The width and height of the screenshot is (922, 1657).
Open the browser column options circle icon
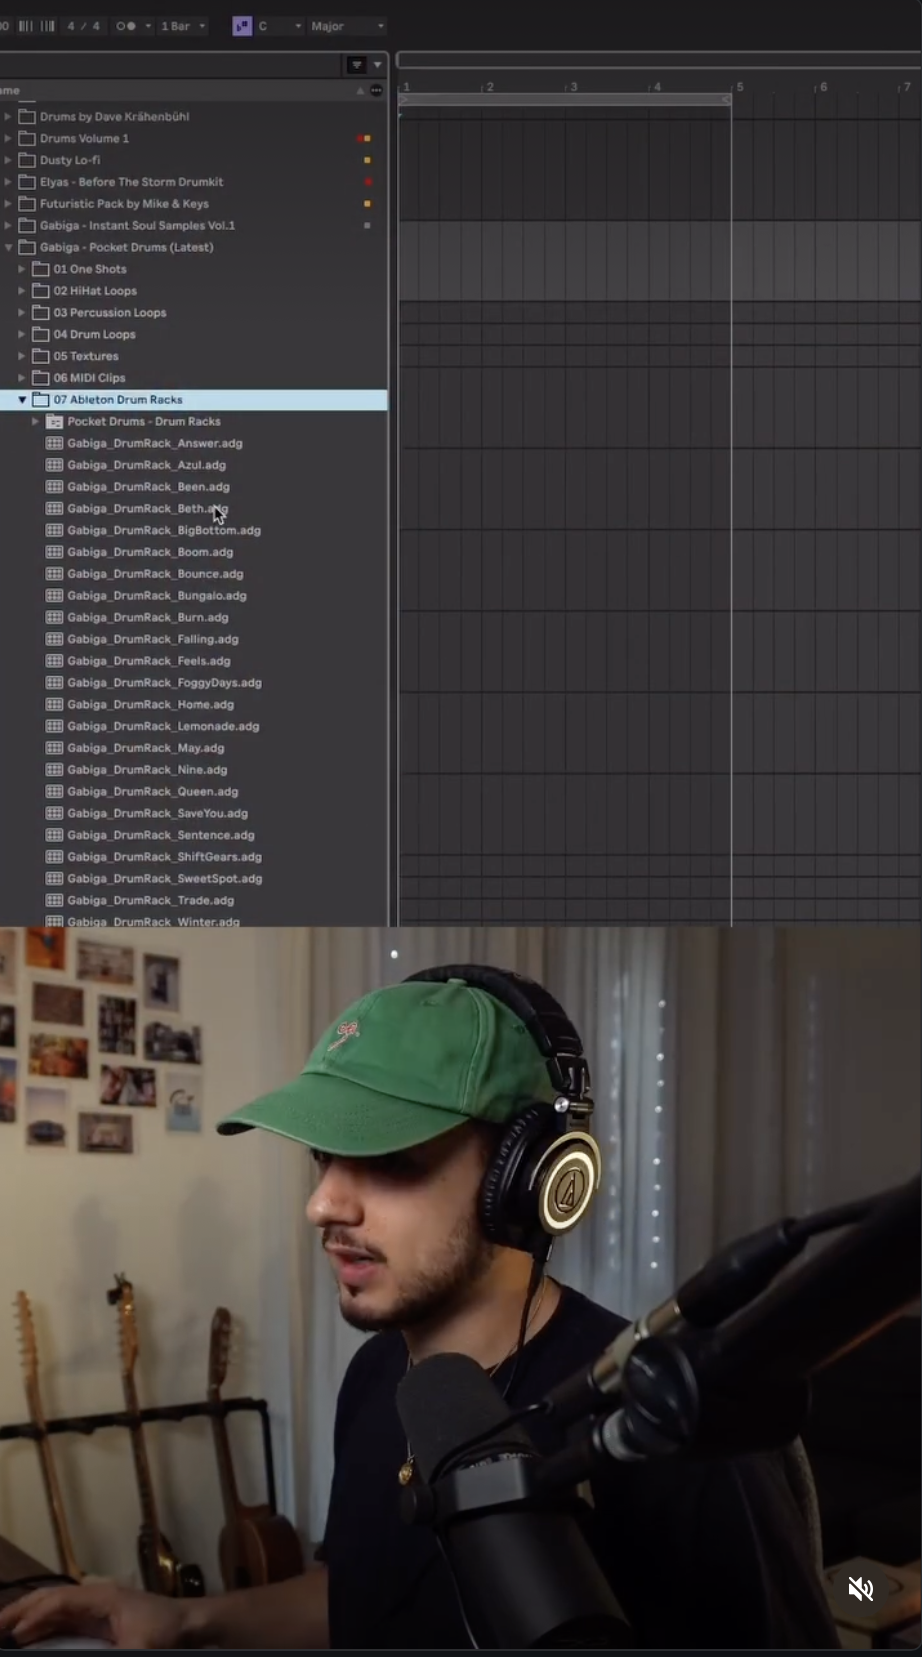coord(376,90)
